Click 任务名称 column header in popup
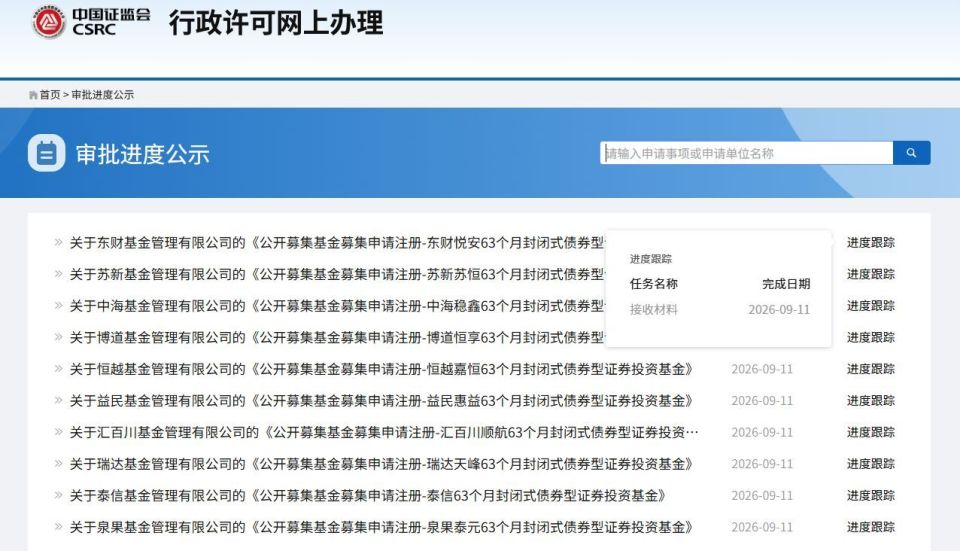 click(x=653, y=284)
